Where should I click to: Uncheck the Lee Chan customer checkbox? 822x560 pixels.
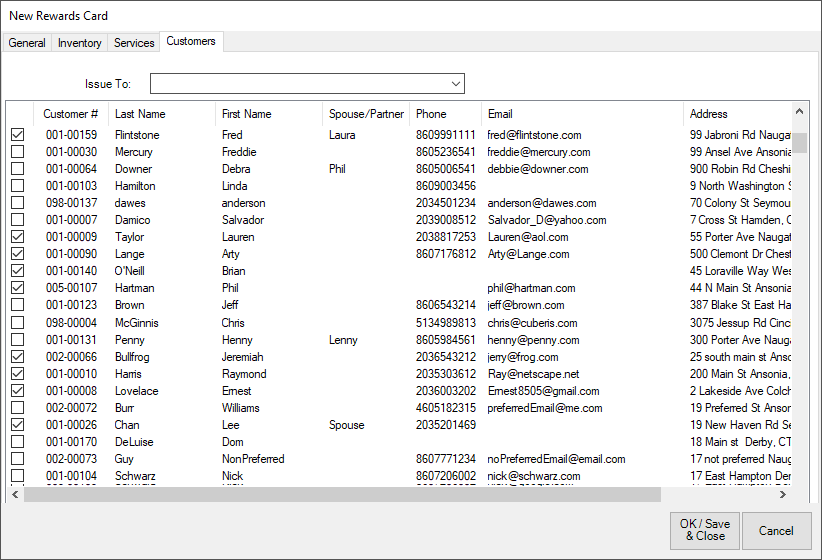(x=18, y=425)
